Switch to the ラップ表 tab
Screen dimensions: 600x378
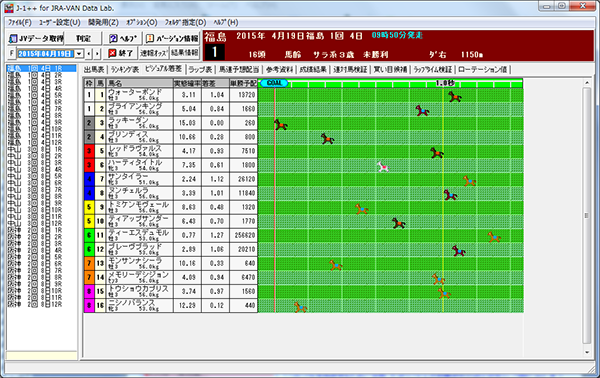[200, 70]
